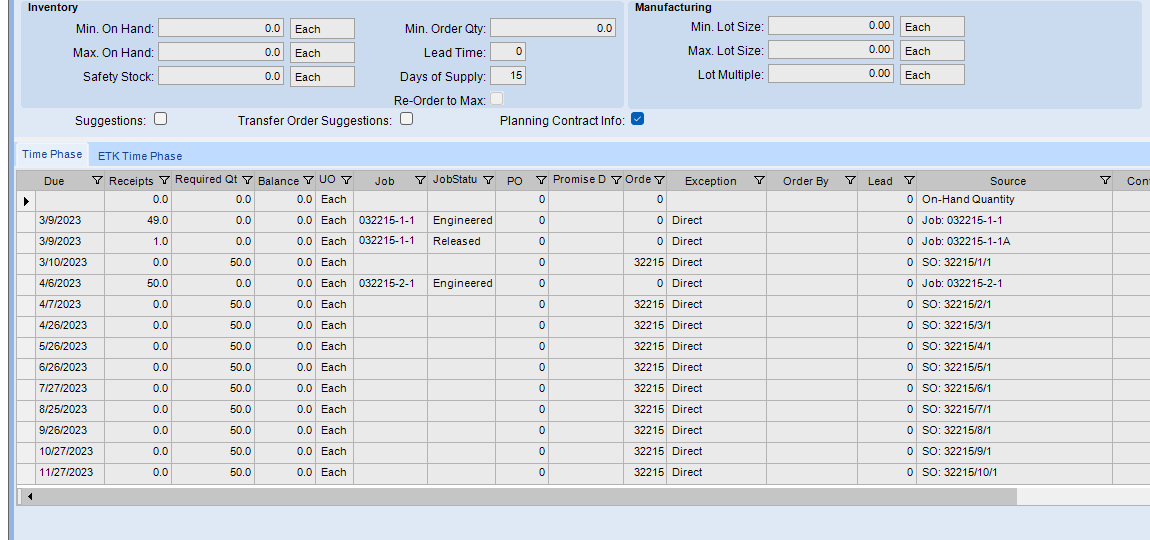Select the due date 6/26/2023 cell

point(70,368)
